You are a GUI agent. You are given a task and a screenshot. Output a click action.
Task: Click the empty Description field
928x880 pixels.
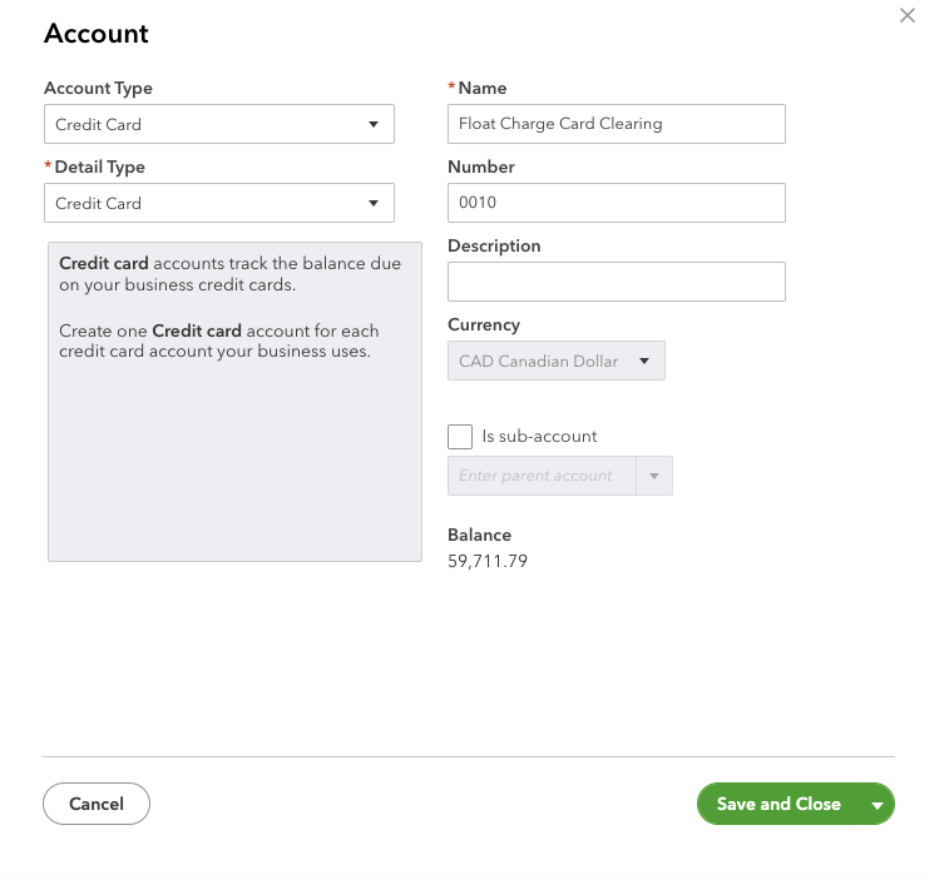pyautogui.click(x=616, y=282)
